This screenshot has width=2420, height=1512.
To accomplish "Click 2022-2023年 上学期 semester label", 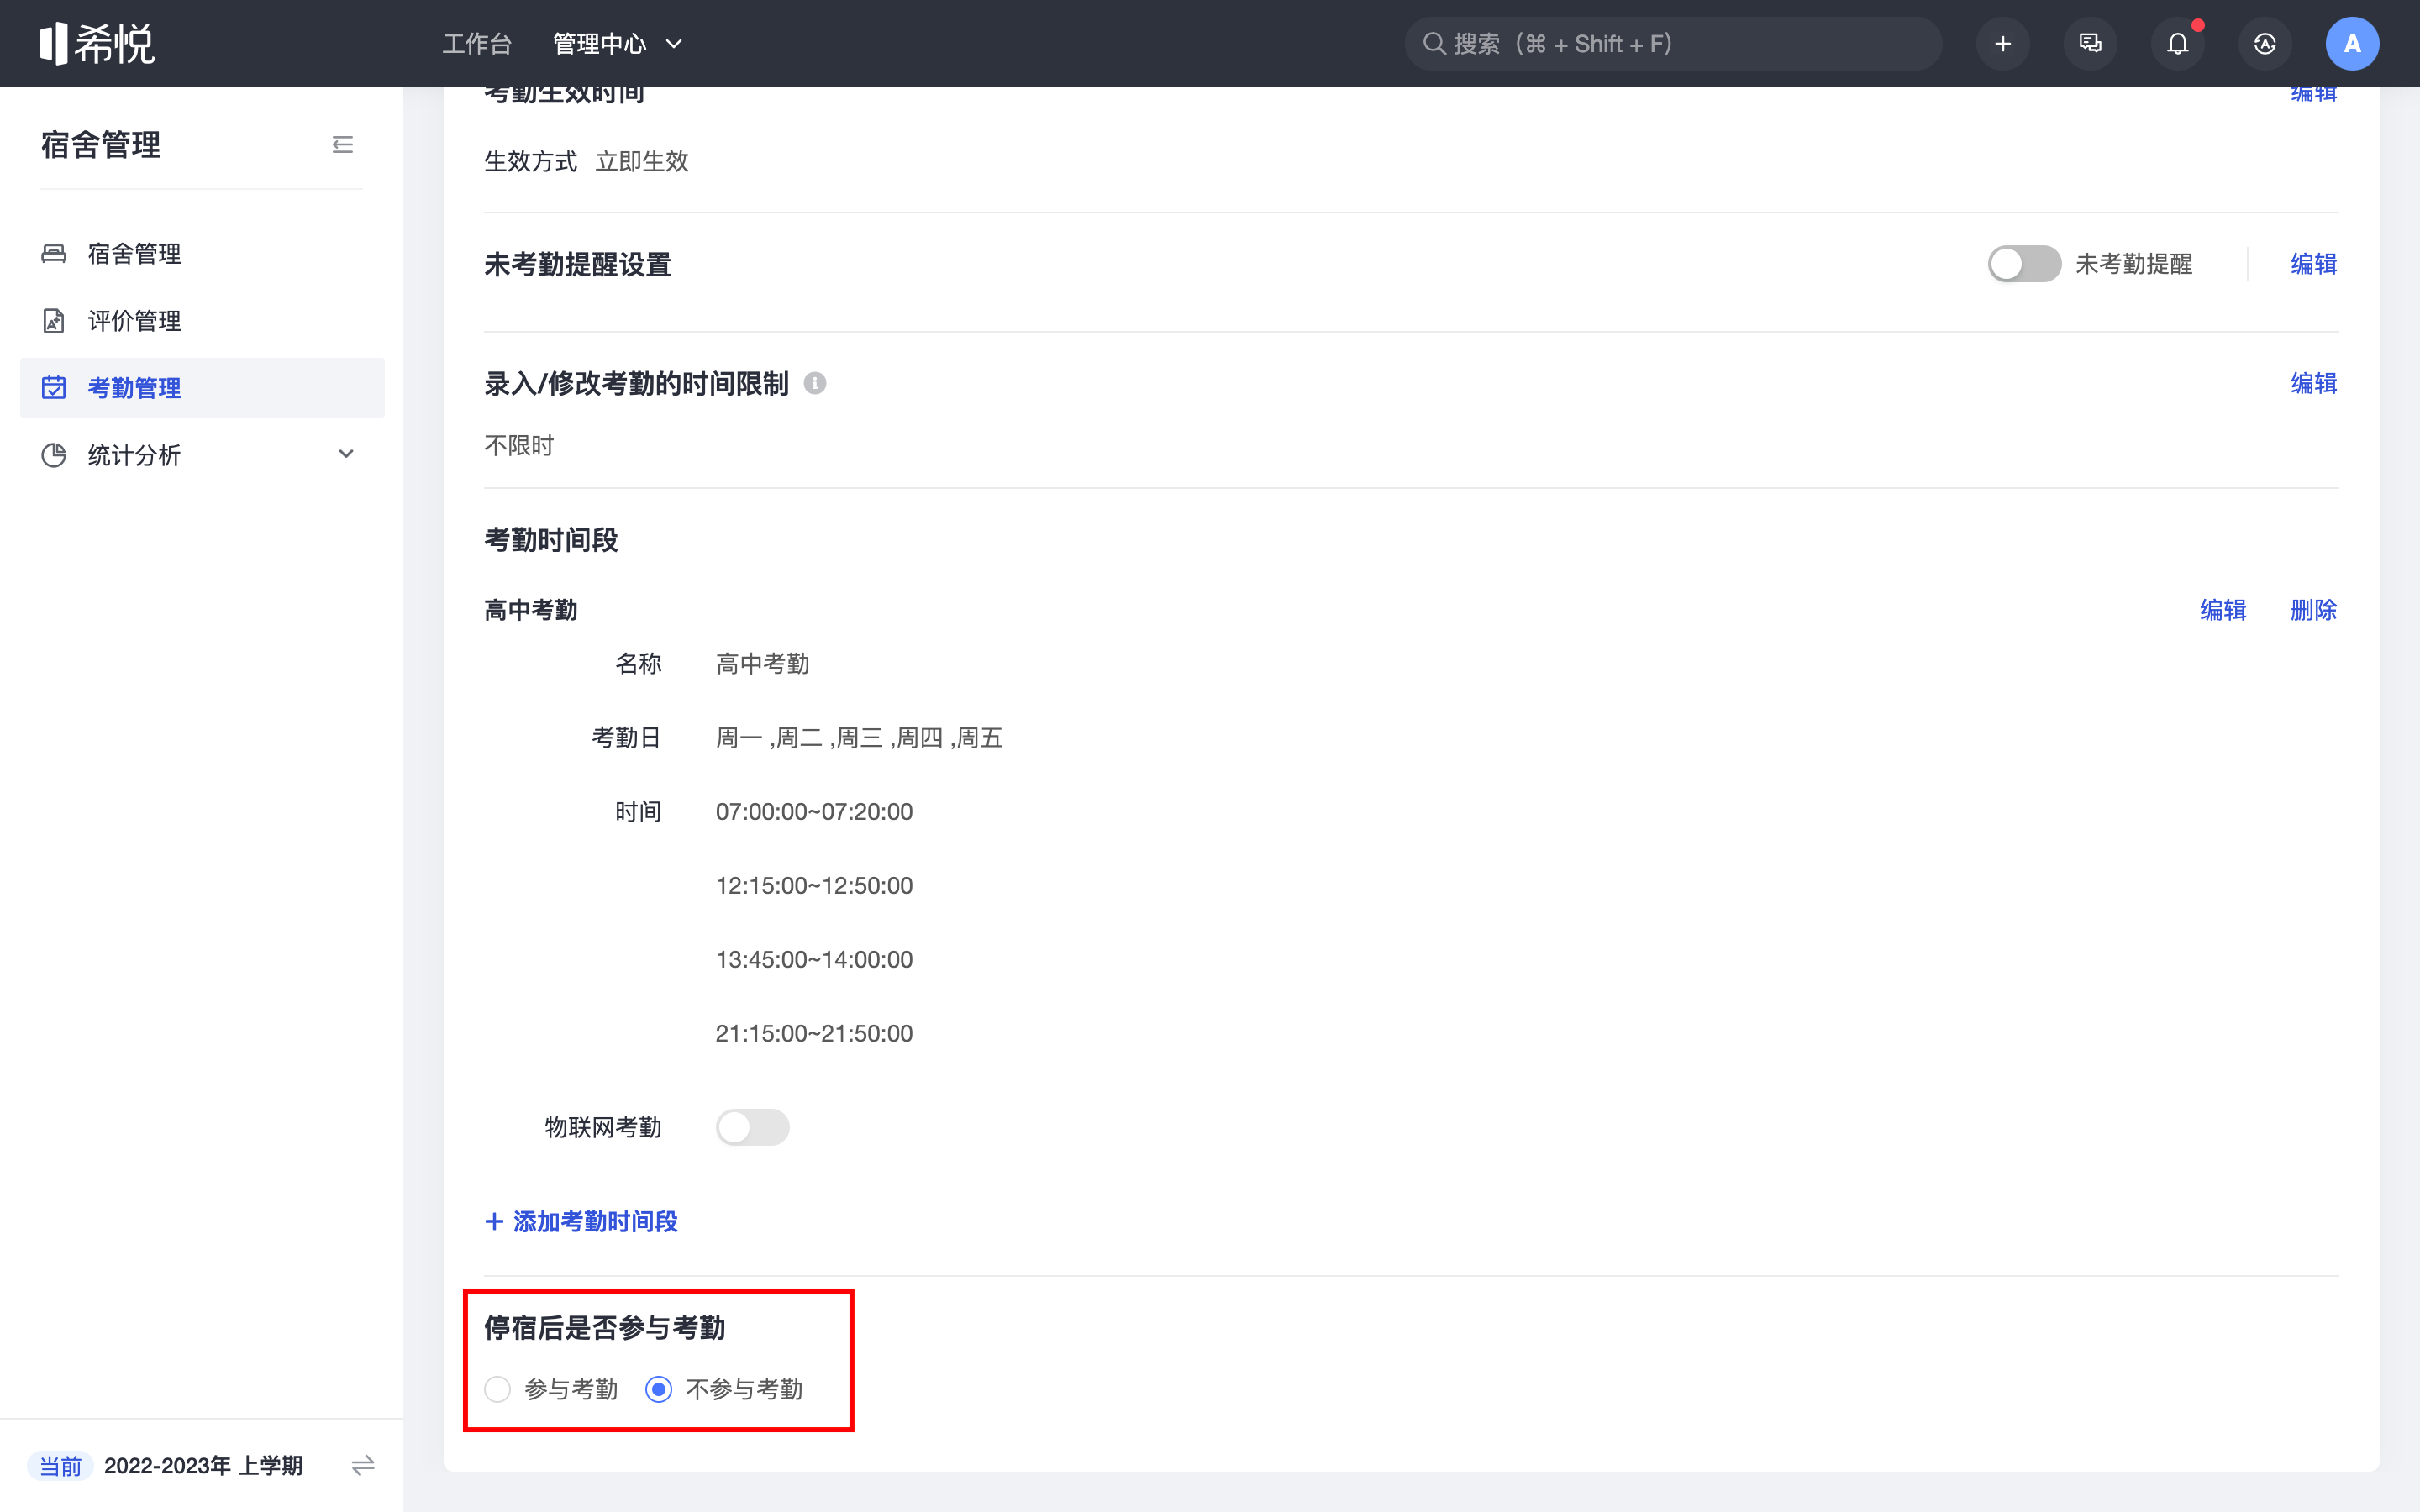I will [203, 1466].
